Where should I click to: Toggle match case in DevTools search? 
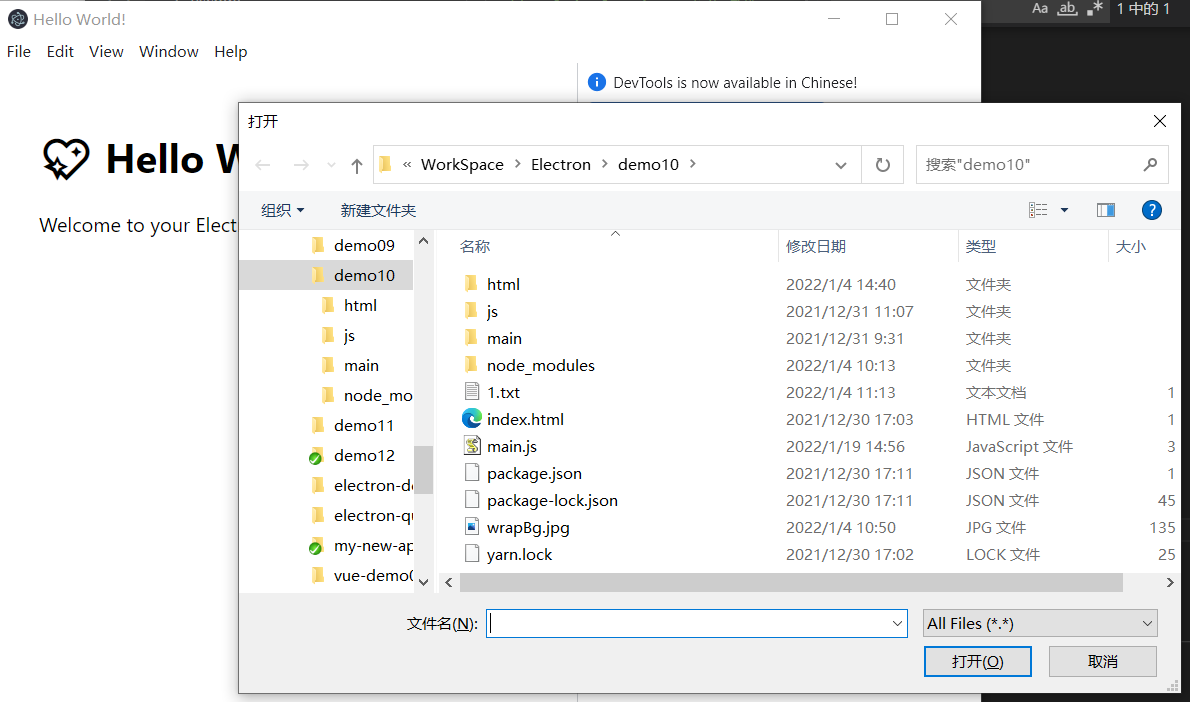tap(1040, 10)
